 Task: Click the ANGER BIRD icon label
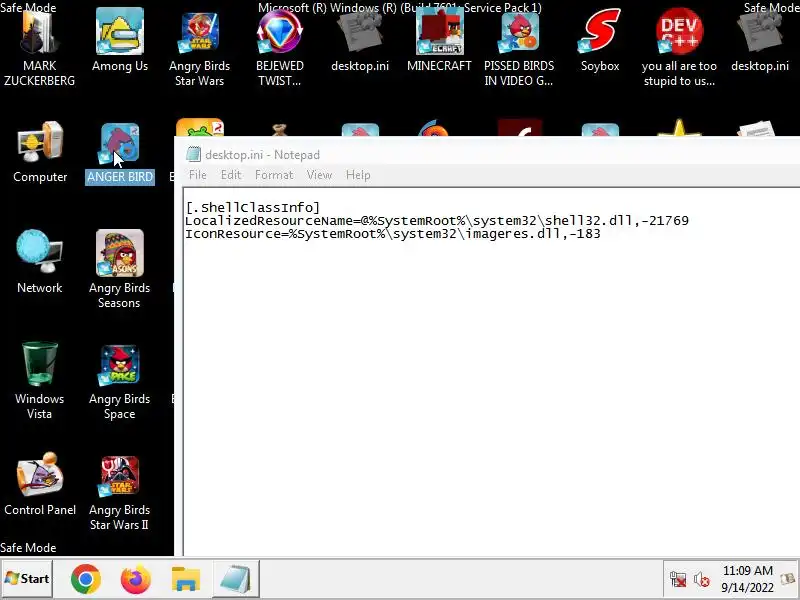tap(120, 177)
